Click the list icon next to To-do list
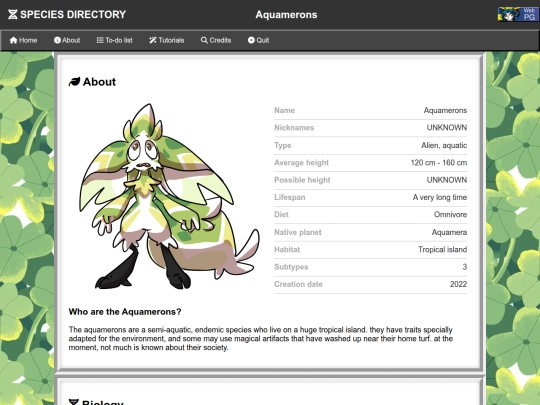The width and height of the screenshot is (540, 405). (x=100, y=40)
